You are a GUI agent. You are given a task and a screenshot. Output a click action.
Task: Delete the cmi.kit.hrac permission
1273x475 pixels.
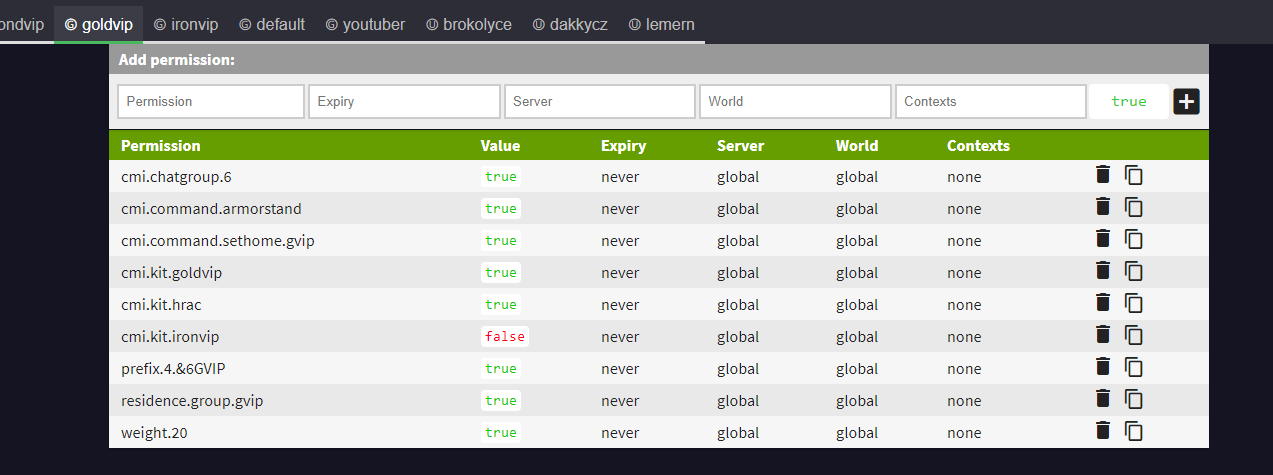coord(1103,303)
